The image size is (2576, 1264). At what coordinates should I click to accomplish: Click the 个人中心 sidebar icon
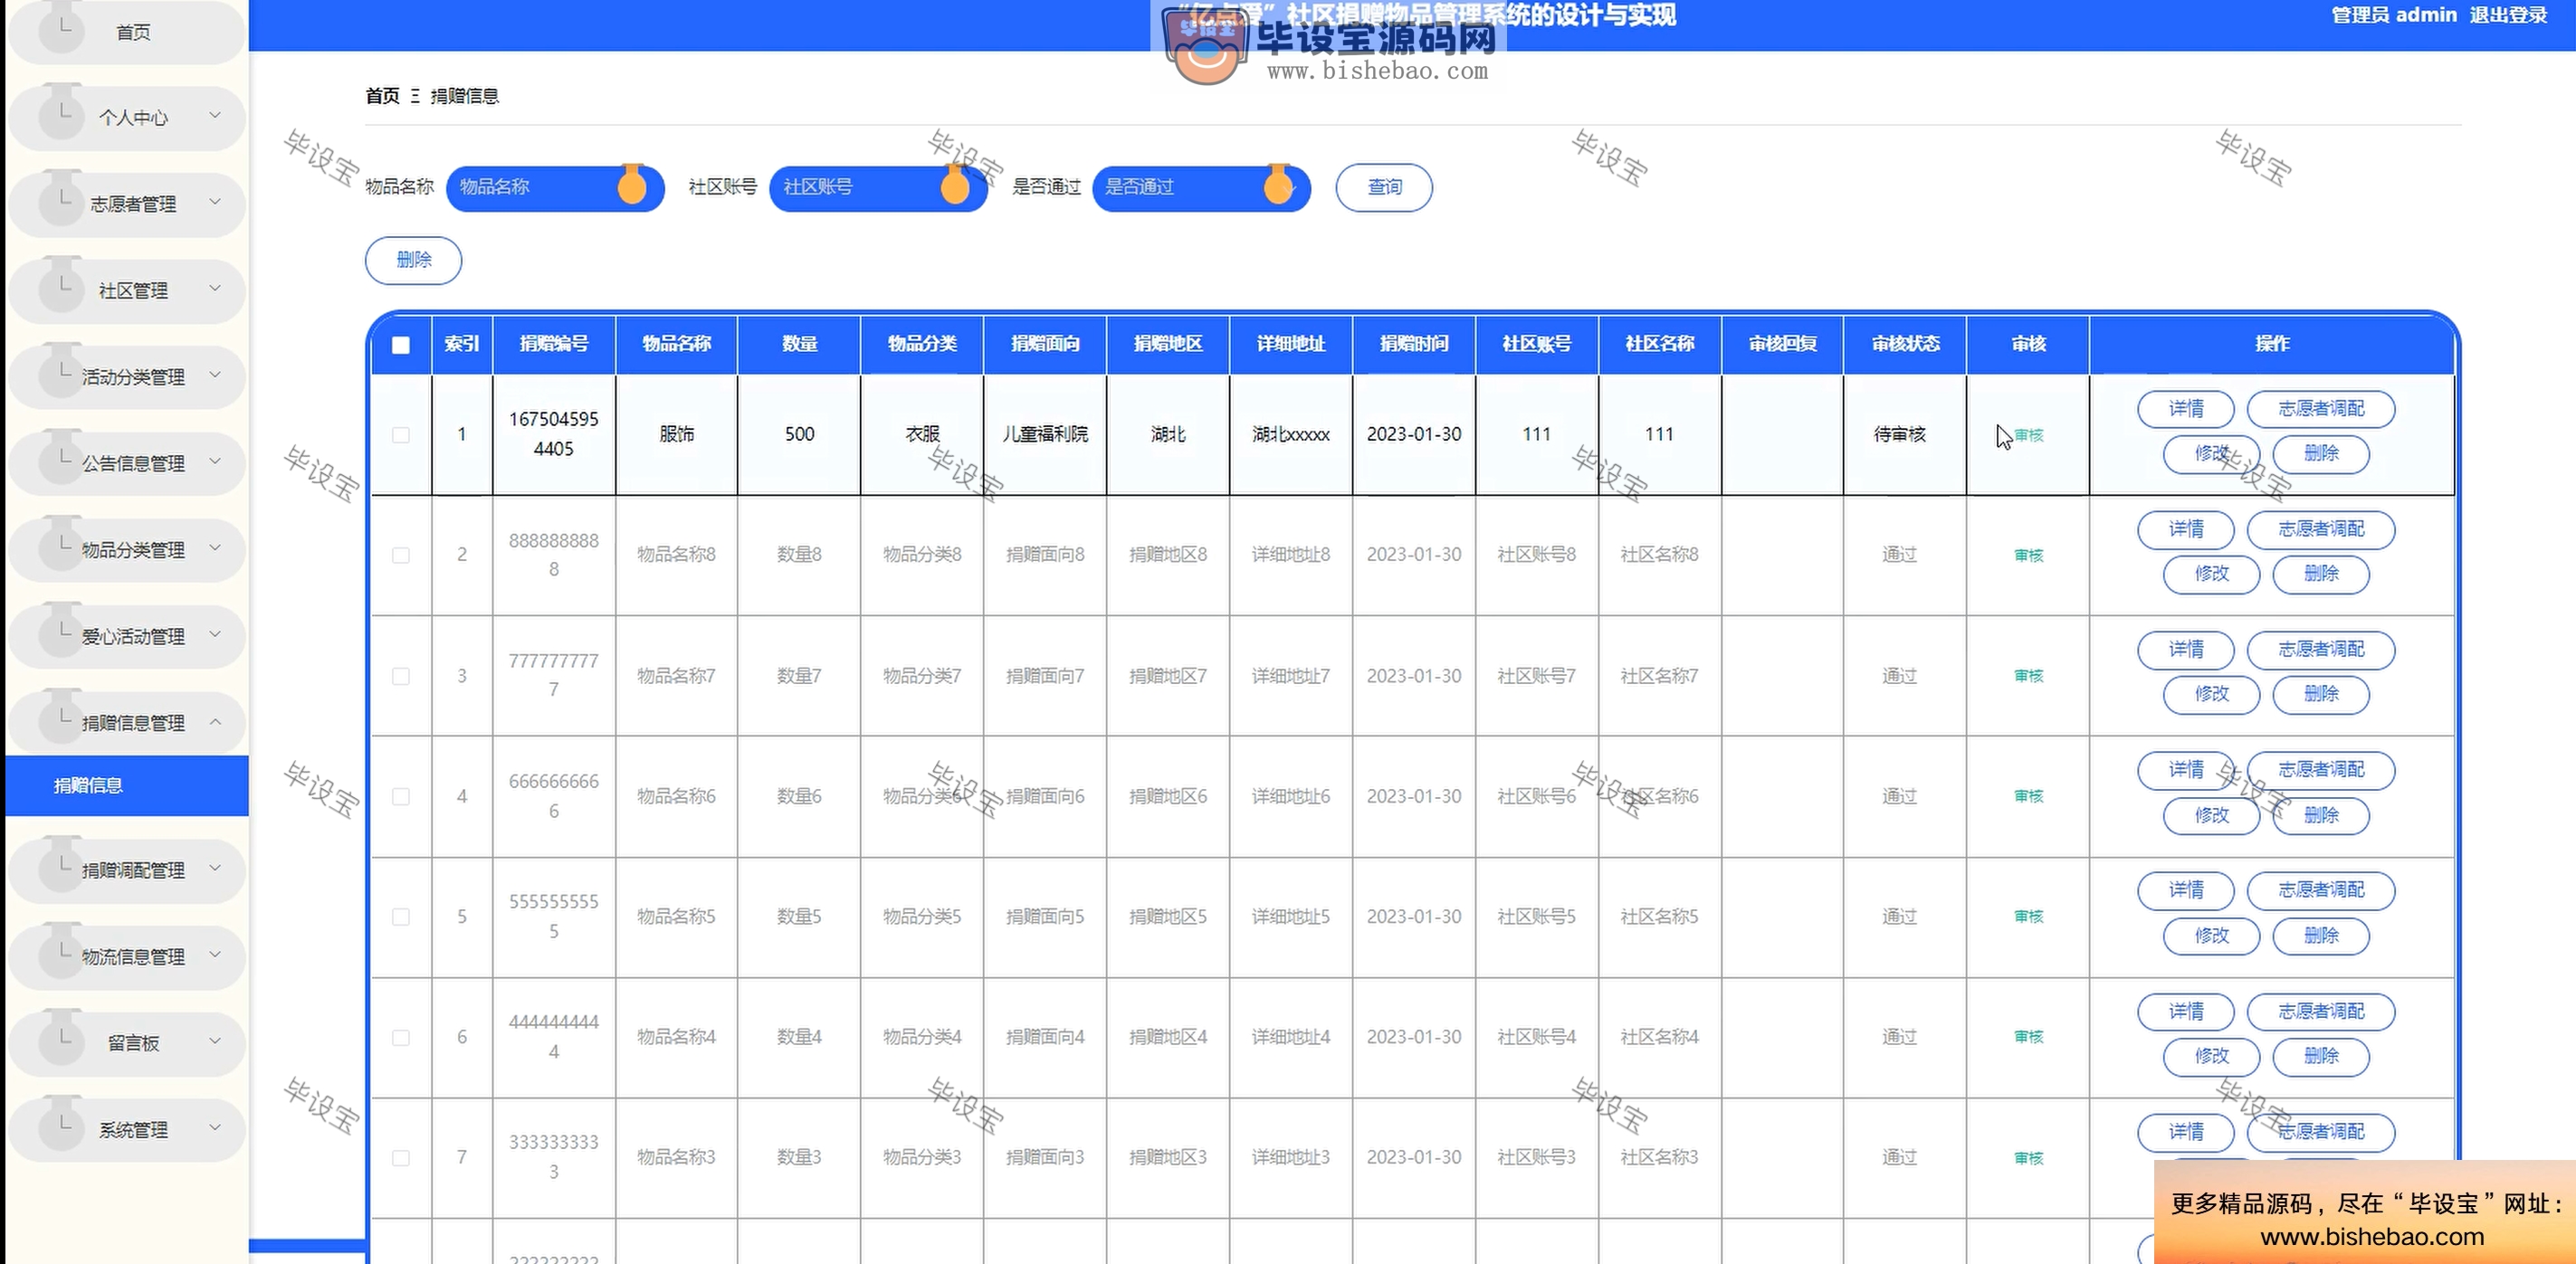point(61,112)
